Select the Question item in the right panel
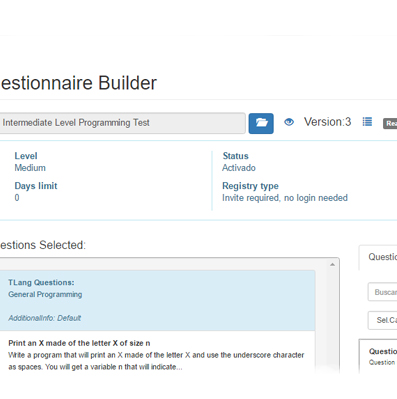 [x=382, y=356]
